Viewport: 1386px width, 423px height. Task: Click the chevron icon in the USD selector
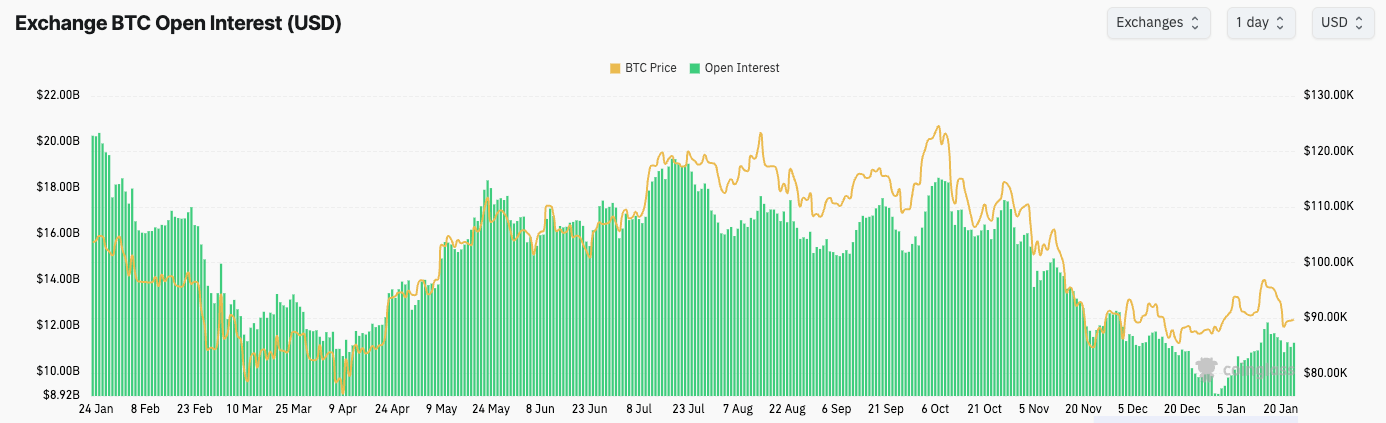point(1358,23)
